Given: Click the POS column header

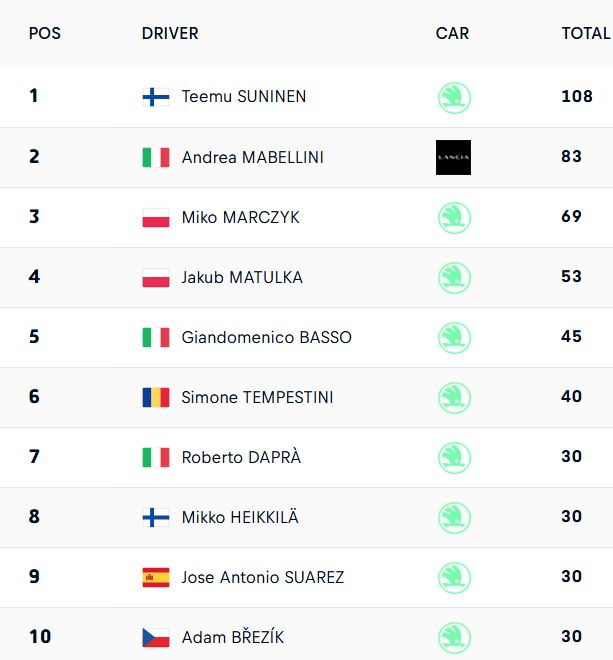Looking at the screenshot, I should (x=45, y=33).
